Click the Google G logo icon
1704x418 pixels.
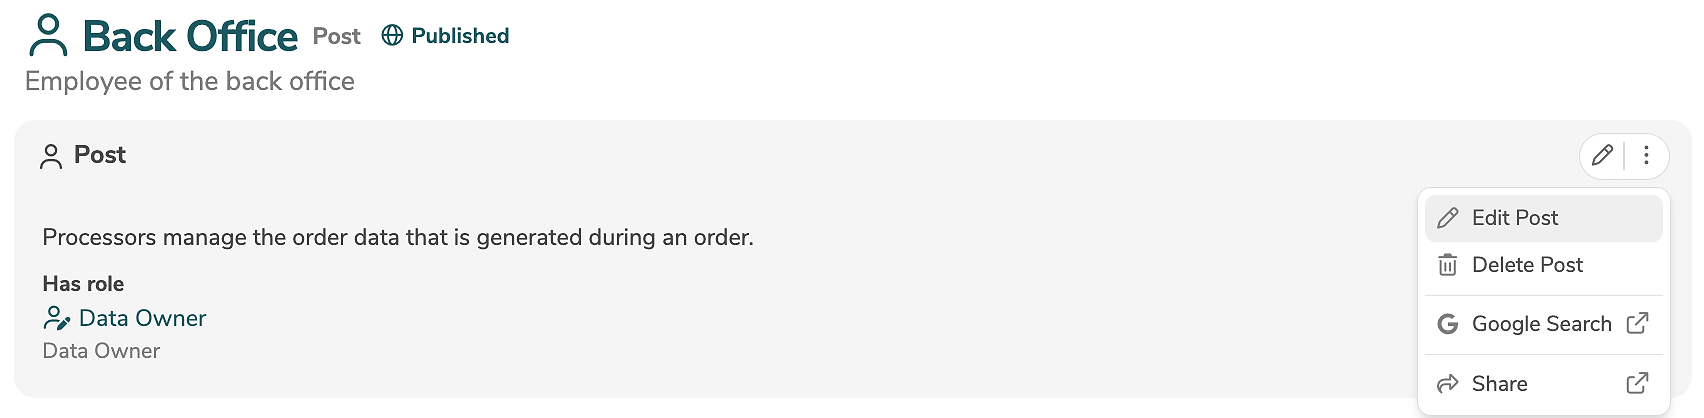click(x=1447, y=324)
